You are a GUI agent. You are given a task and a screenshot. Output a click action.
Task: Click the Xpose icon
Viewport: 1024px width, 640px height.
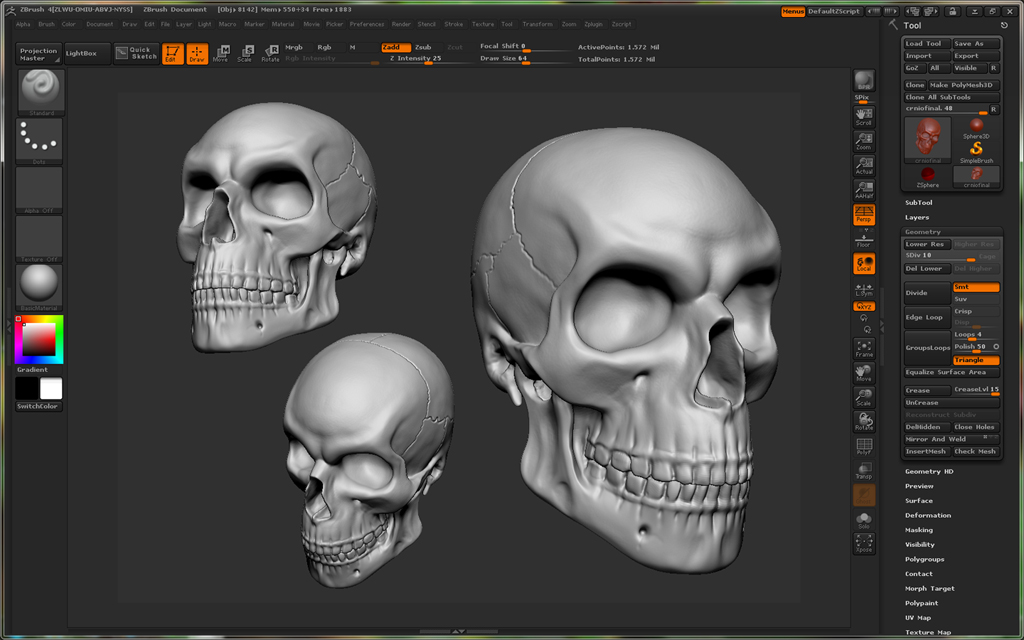click(x=864, y=543)
